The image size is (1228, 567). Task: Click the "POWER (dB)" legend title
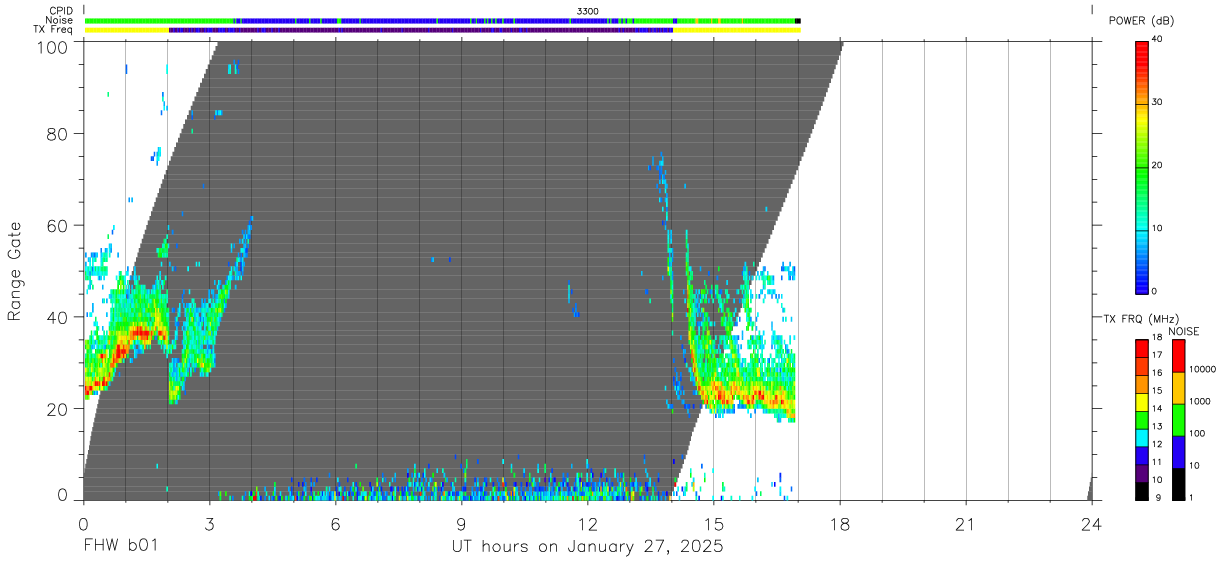coord(1141,21)
